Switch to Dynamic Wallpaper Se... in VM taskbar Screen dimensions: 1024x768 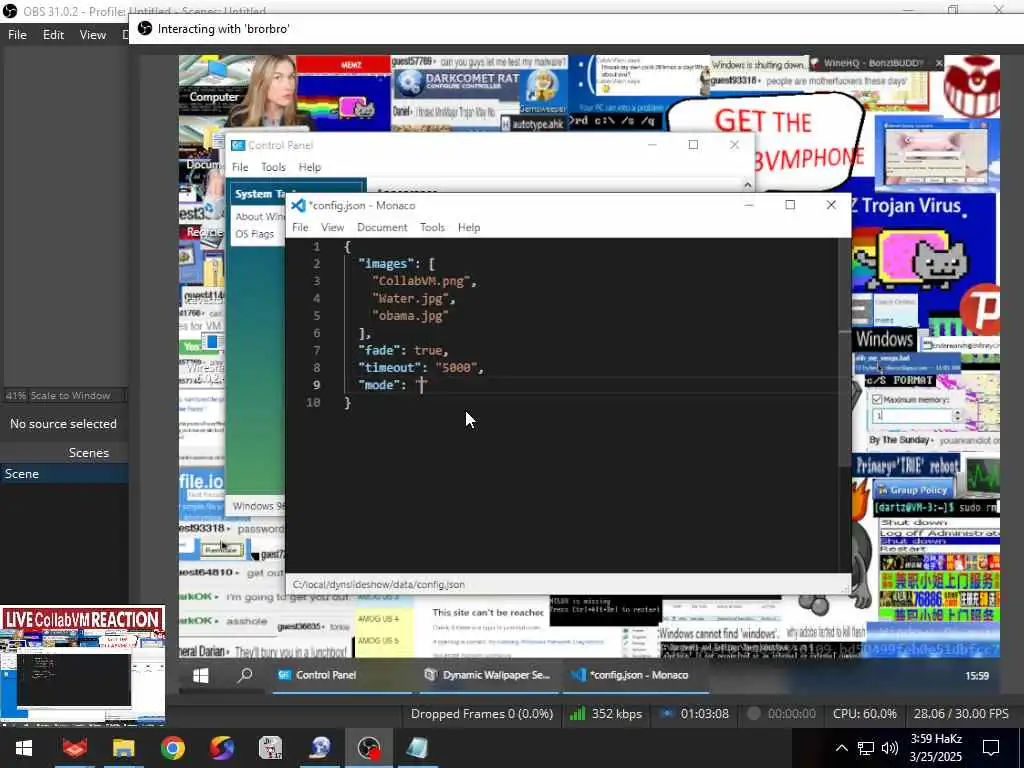[x=487, y=675]
